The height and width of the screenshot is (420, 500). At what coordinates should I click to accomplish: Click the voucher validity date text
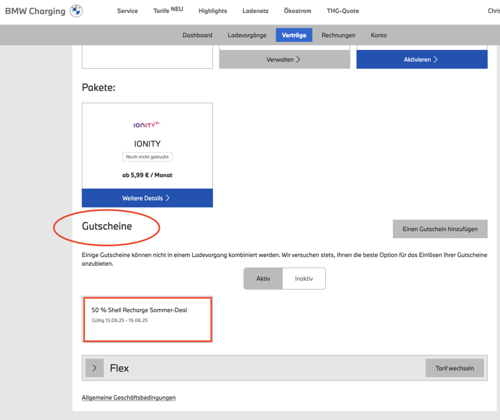(x=120, y=320)
